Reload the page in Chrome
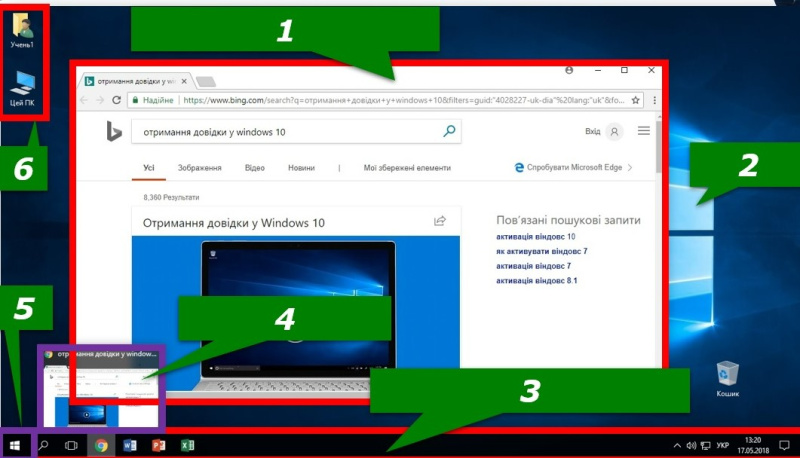The height and width of the screenshot is (458, 800). coord(117,101)
